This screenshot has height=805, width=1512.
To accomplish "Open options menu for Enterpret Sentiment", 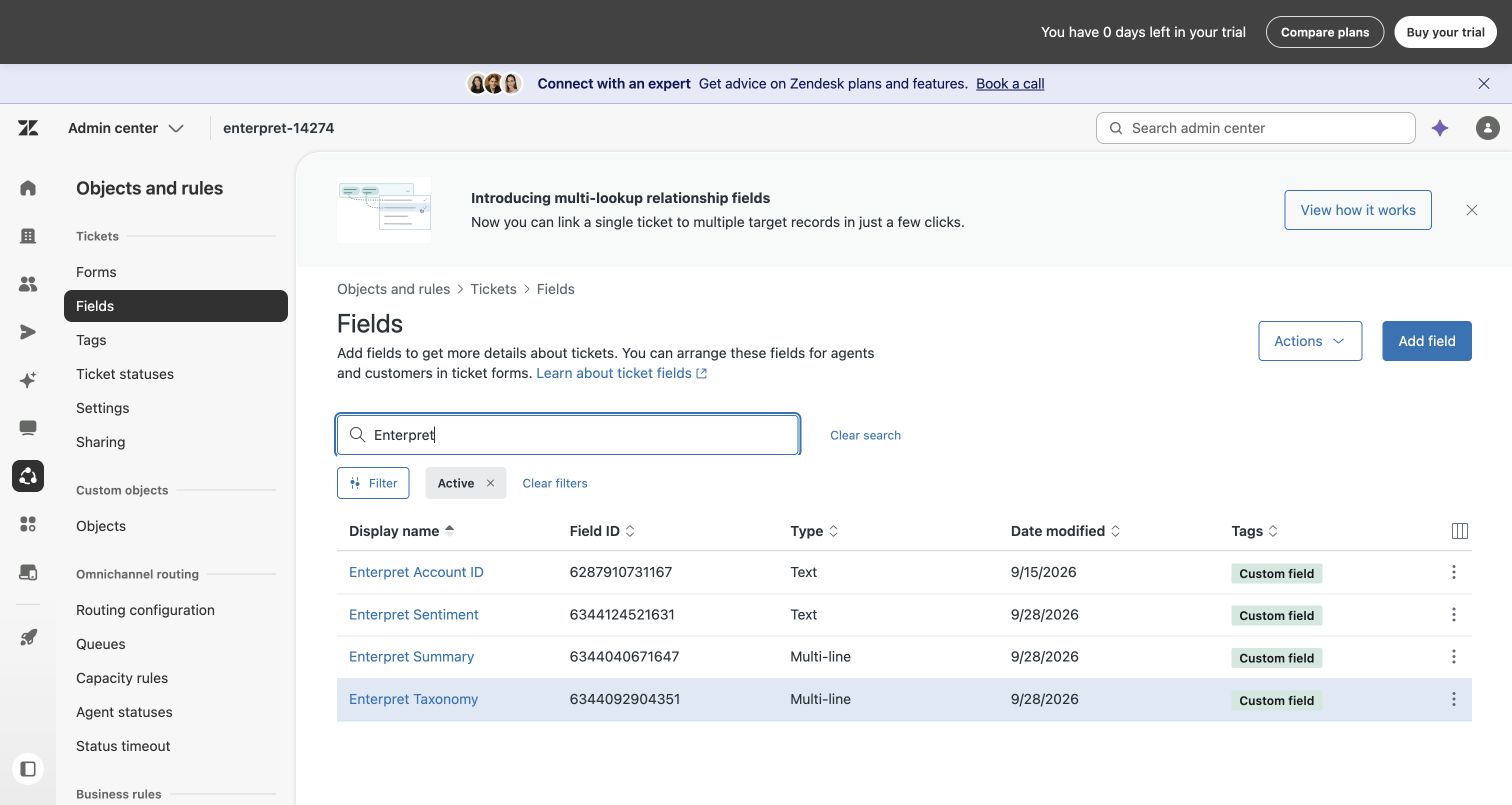I will (1454, 615).
